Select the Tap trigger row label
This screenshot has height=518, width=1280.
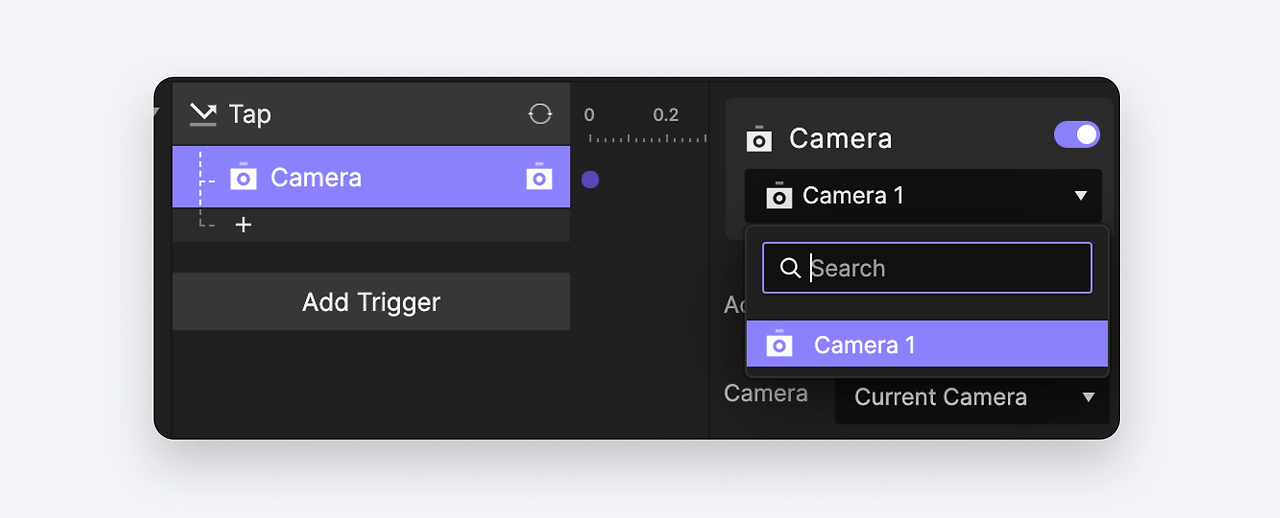(250, 115)
